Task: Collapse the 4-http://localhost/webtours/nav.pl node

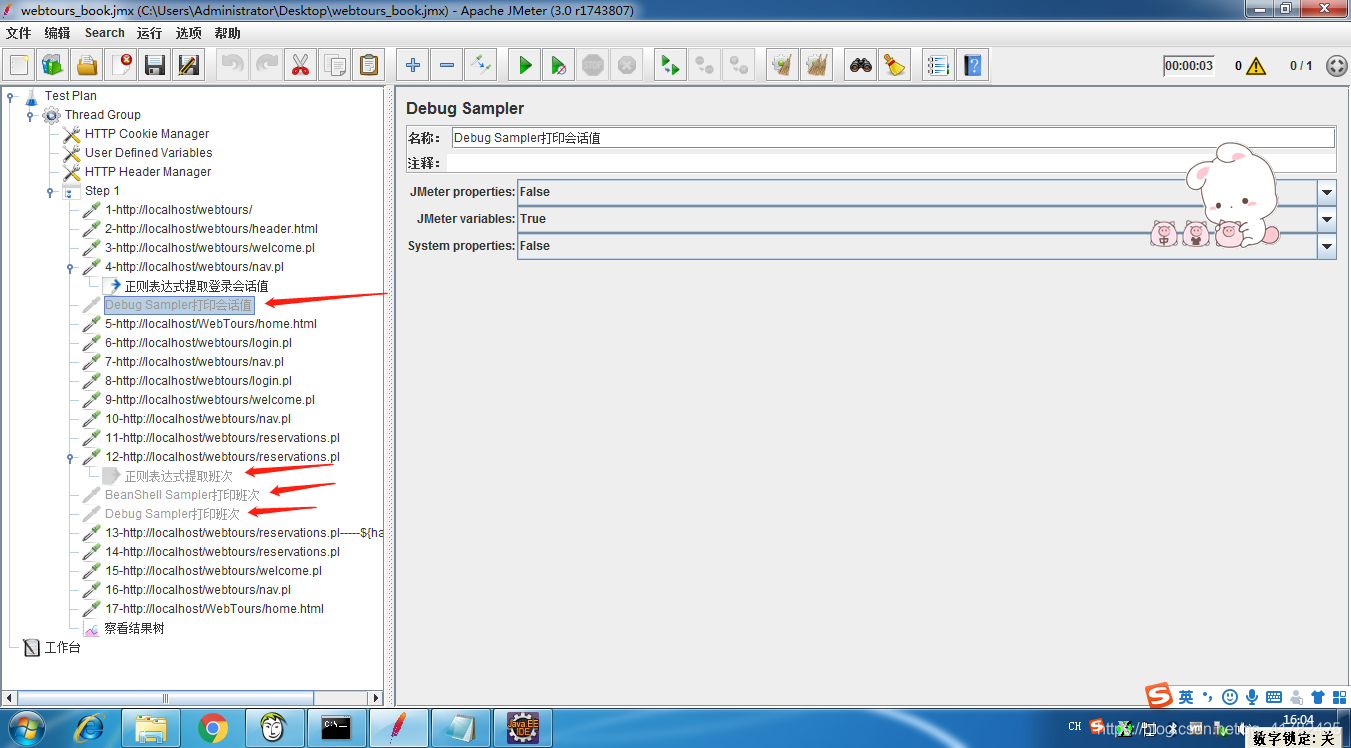Action: 70,267
